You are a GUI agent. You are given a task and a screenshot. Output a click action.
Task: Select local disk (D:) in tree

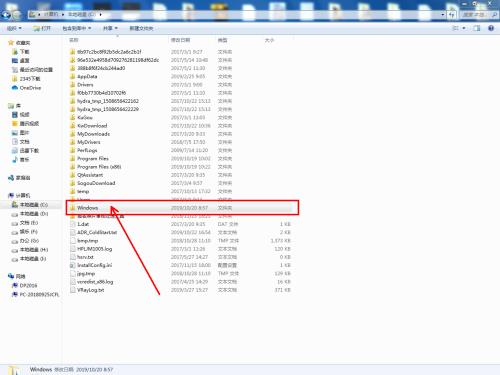coord(30,214)
